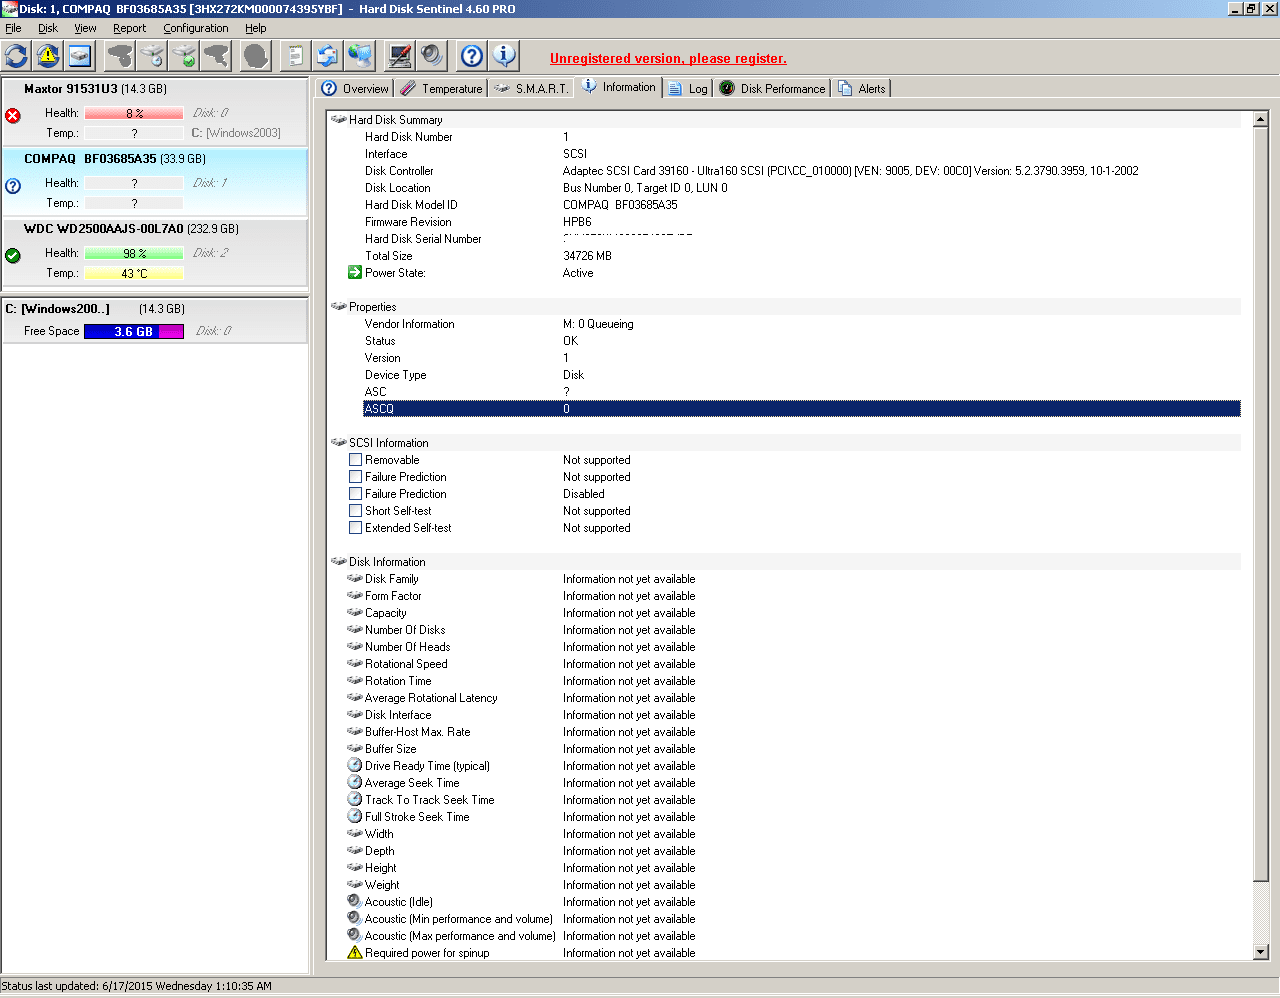Open the document report toolbar icon
Viewport: 1280px width, 998px height.
tap(294, 56)
